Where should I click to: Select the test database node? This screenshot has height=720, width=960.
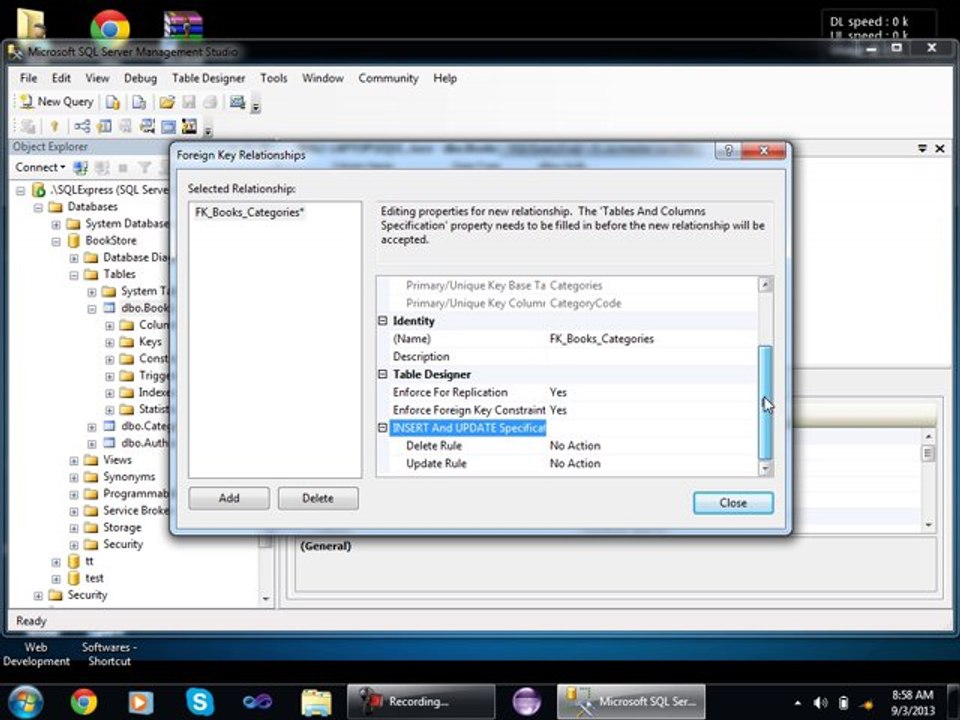(94, 578)
